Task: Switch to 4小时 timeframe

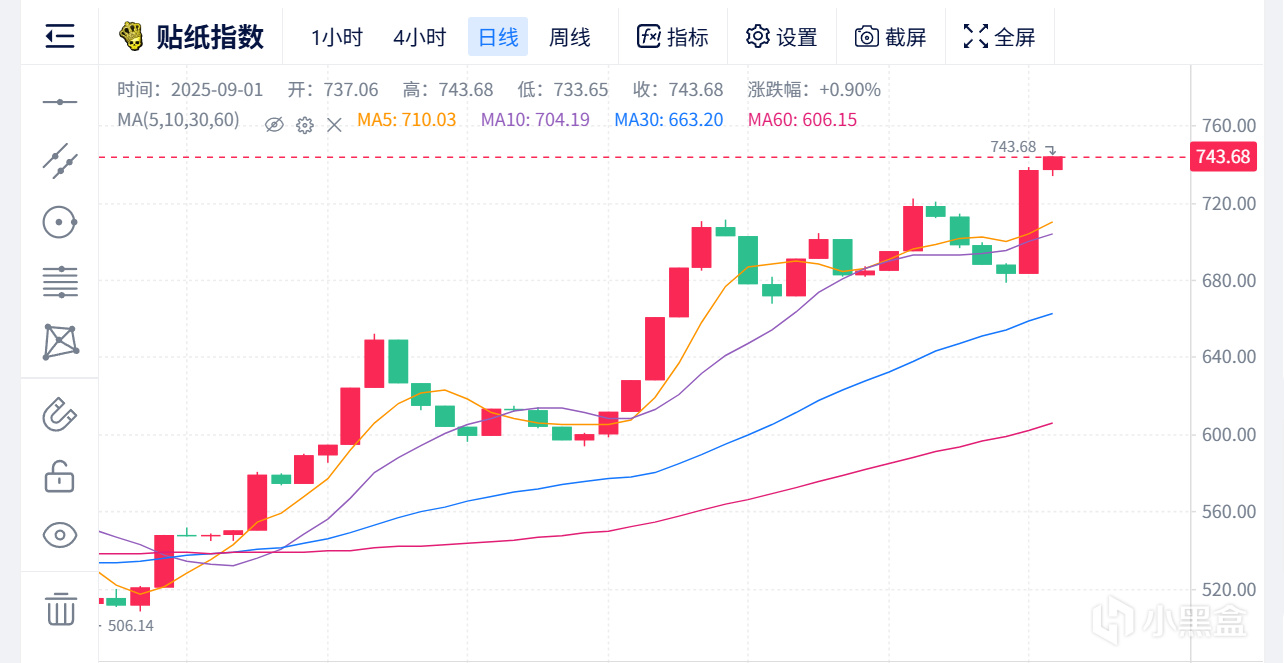Action: click(419, 38)
